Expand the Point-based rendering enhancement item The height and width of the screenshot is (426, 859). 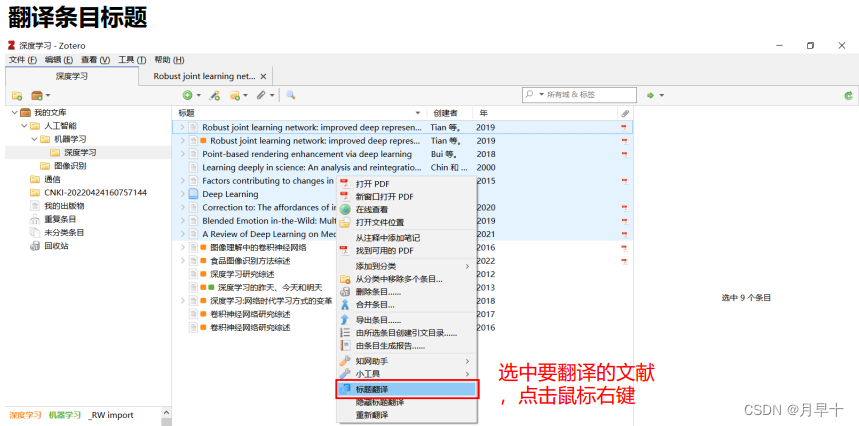182,154
